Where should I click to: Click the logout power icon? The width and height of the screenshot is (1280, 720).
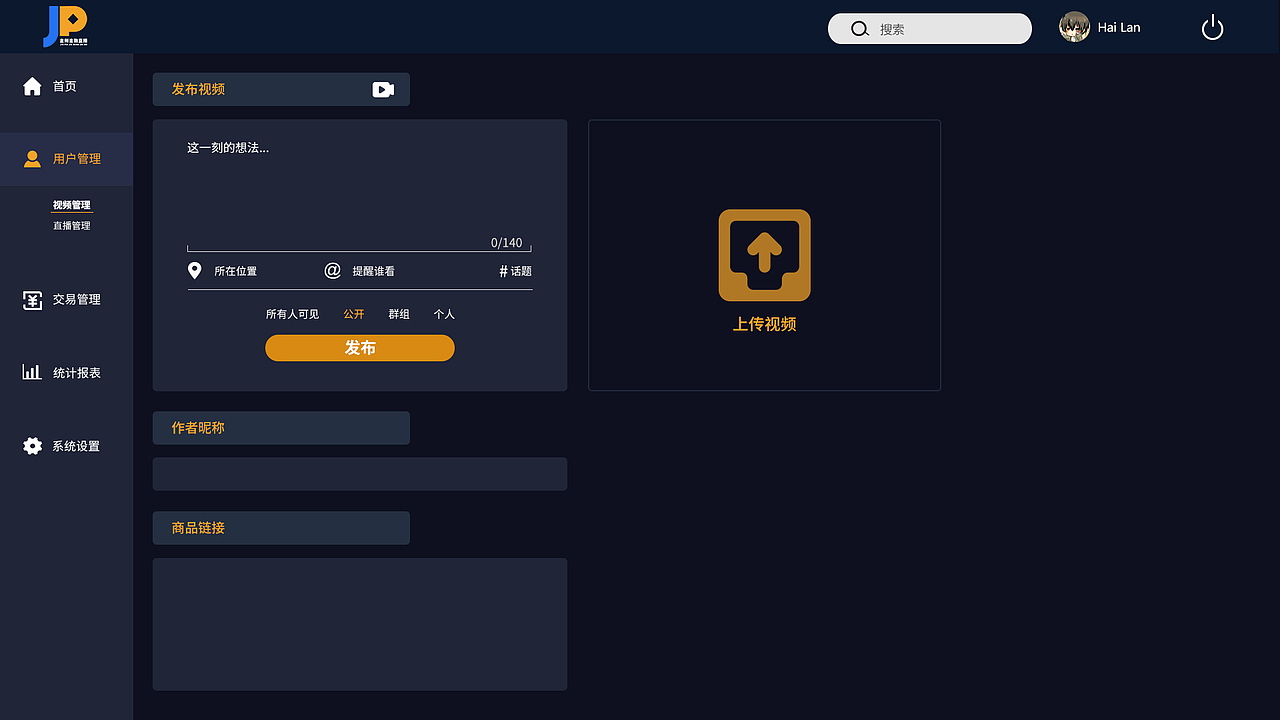(1212, 27)
